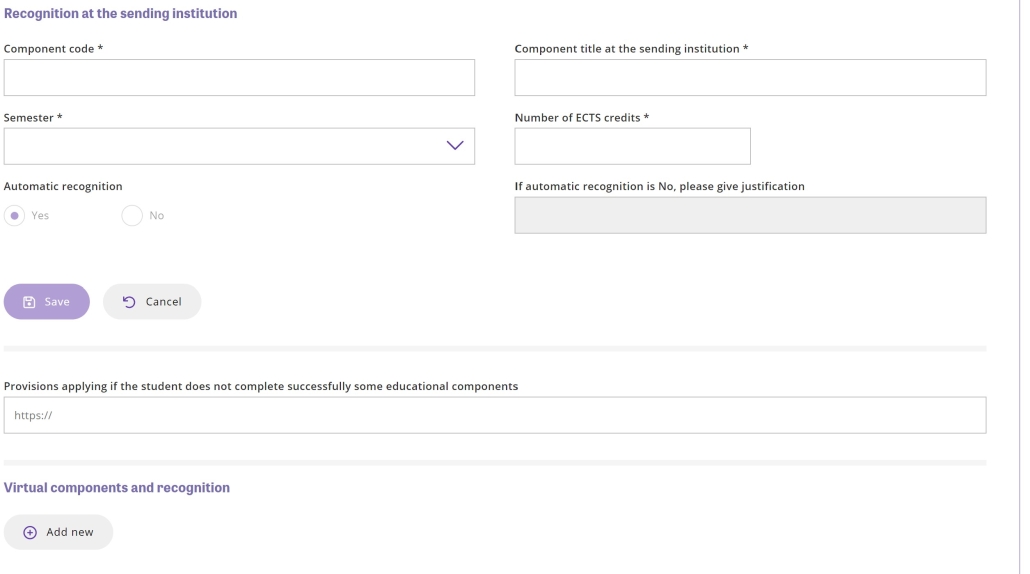Open the Semester combo box
Image resolution: width=1030 pixels, height=574 pixels.
[239, 146]
